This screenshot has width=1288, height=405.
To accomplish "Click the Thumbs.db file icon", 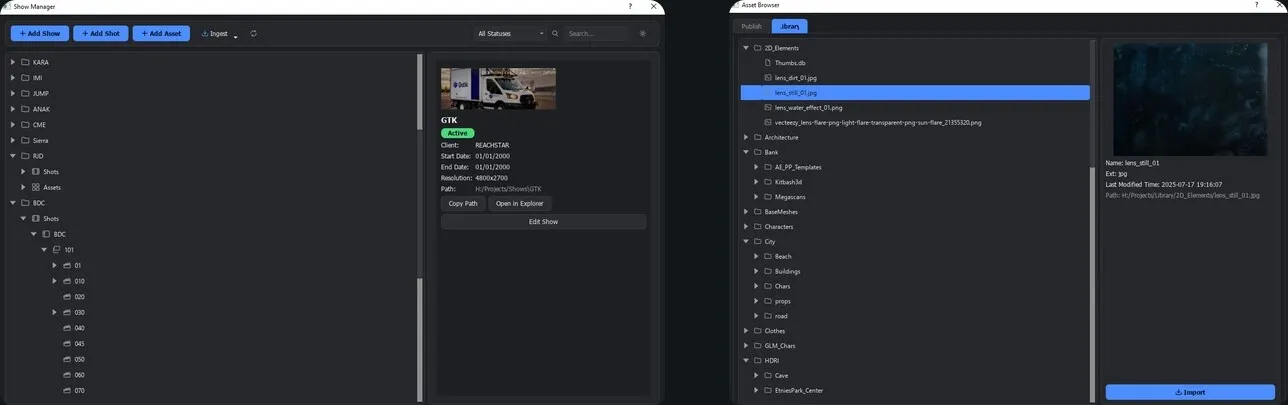I will click(x=768, y=63).
